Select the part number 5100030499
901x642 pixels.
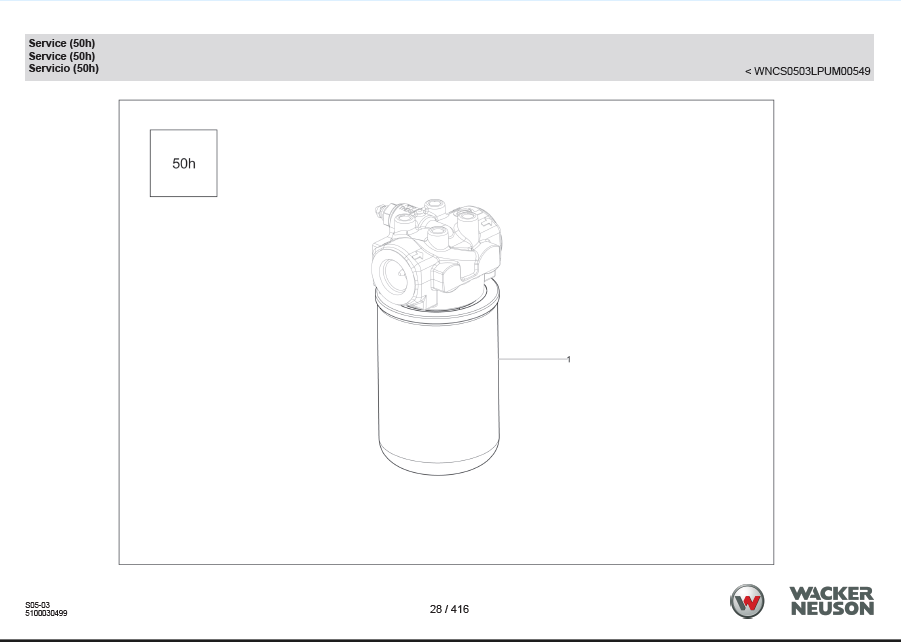click(46, 613)
